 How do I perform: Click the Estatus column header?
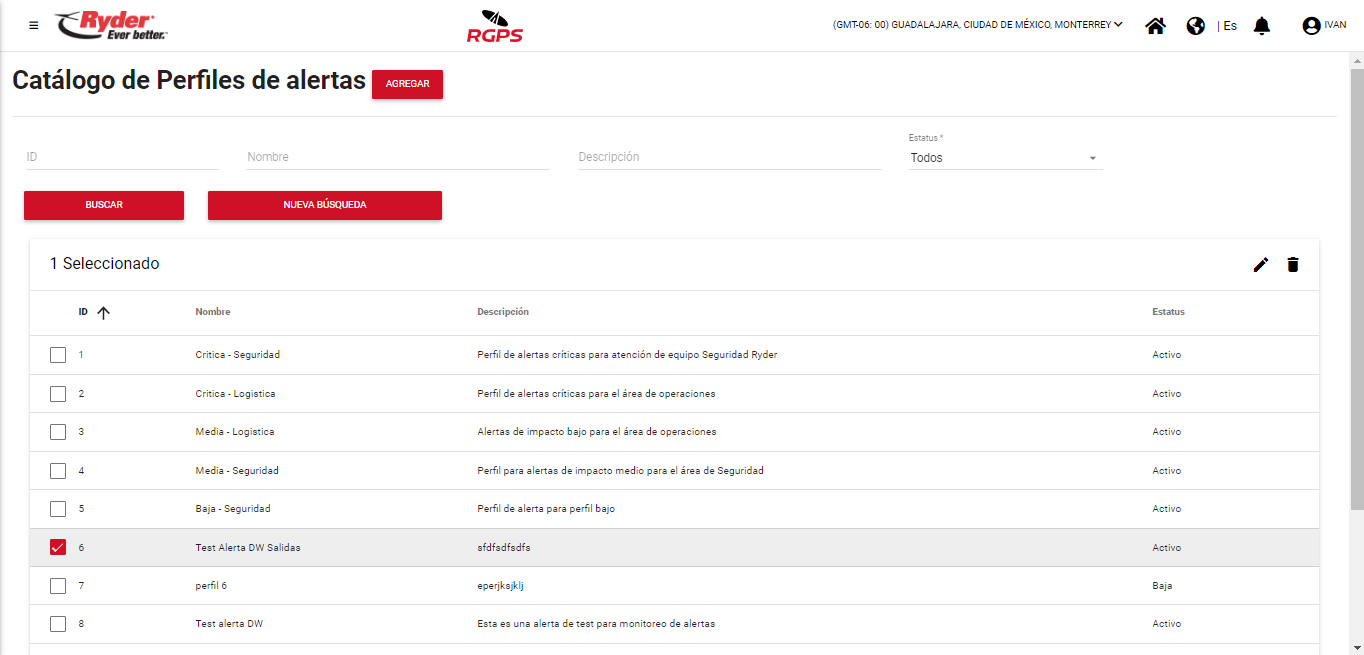click(1168, 312)
